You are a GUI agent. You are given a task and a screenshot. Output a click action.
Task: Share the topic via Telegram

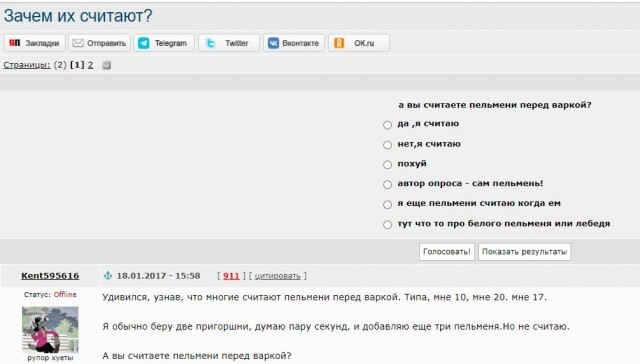tap(164, 43)
